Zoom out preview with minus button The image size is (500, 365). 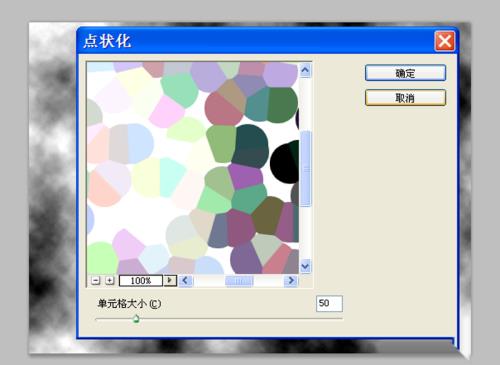(96, 280)
